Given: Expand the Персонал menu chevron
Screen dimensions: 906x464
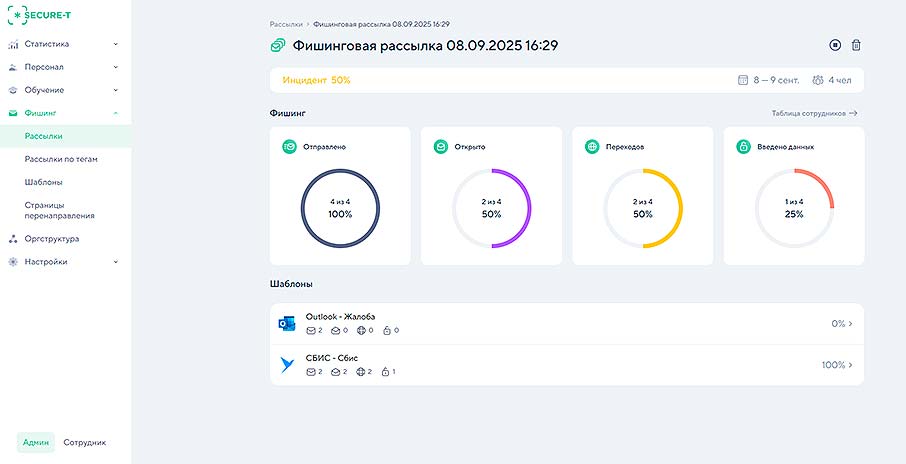Looking at the screenshot, I should pos(116,67).
